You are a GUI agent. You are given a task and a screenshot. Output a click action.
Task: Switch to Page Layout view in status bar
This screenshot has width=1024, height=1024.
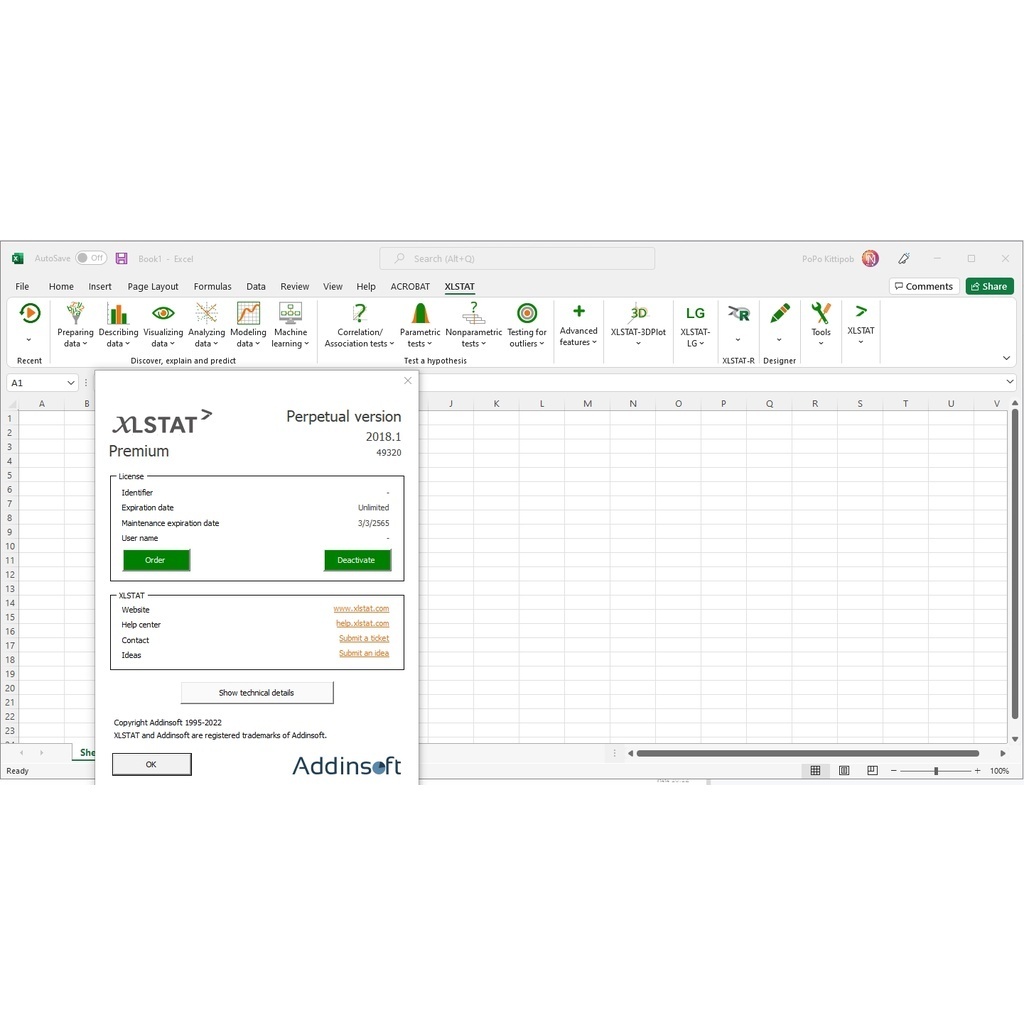(x=844, y=771)
